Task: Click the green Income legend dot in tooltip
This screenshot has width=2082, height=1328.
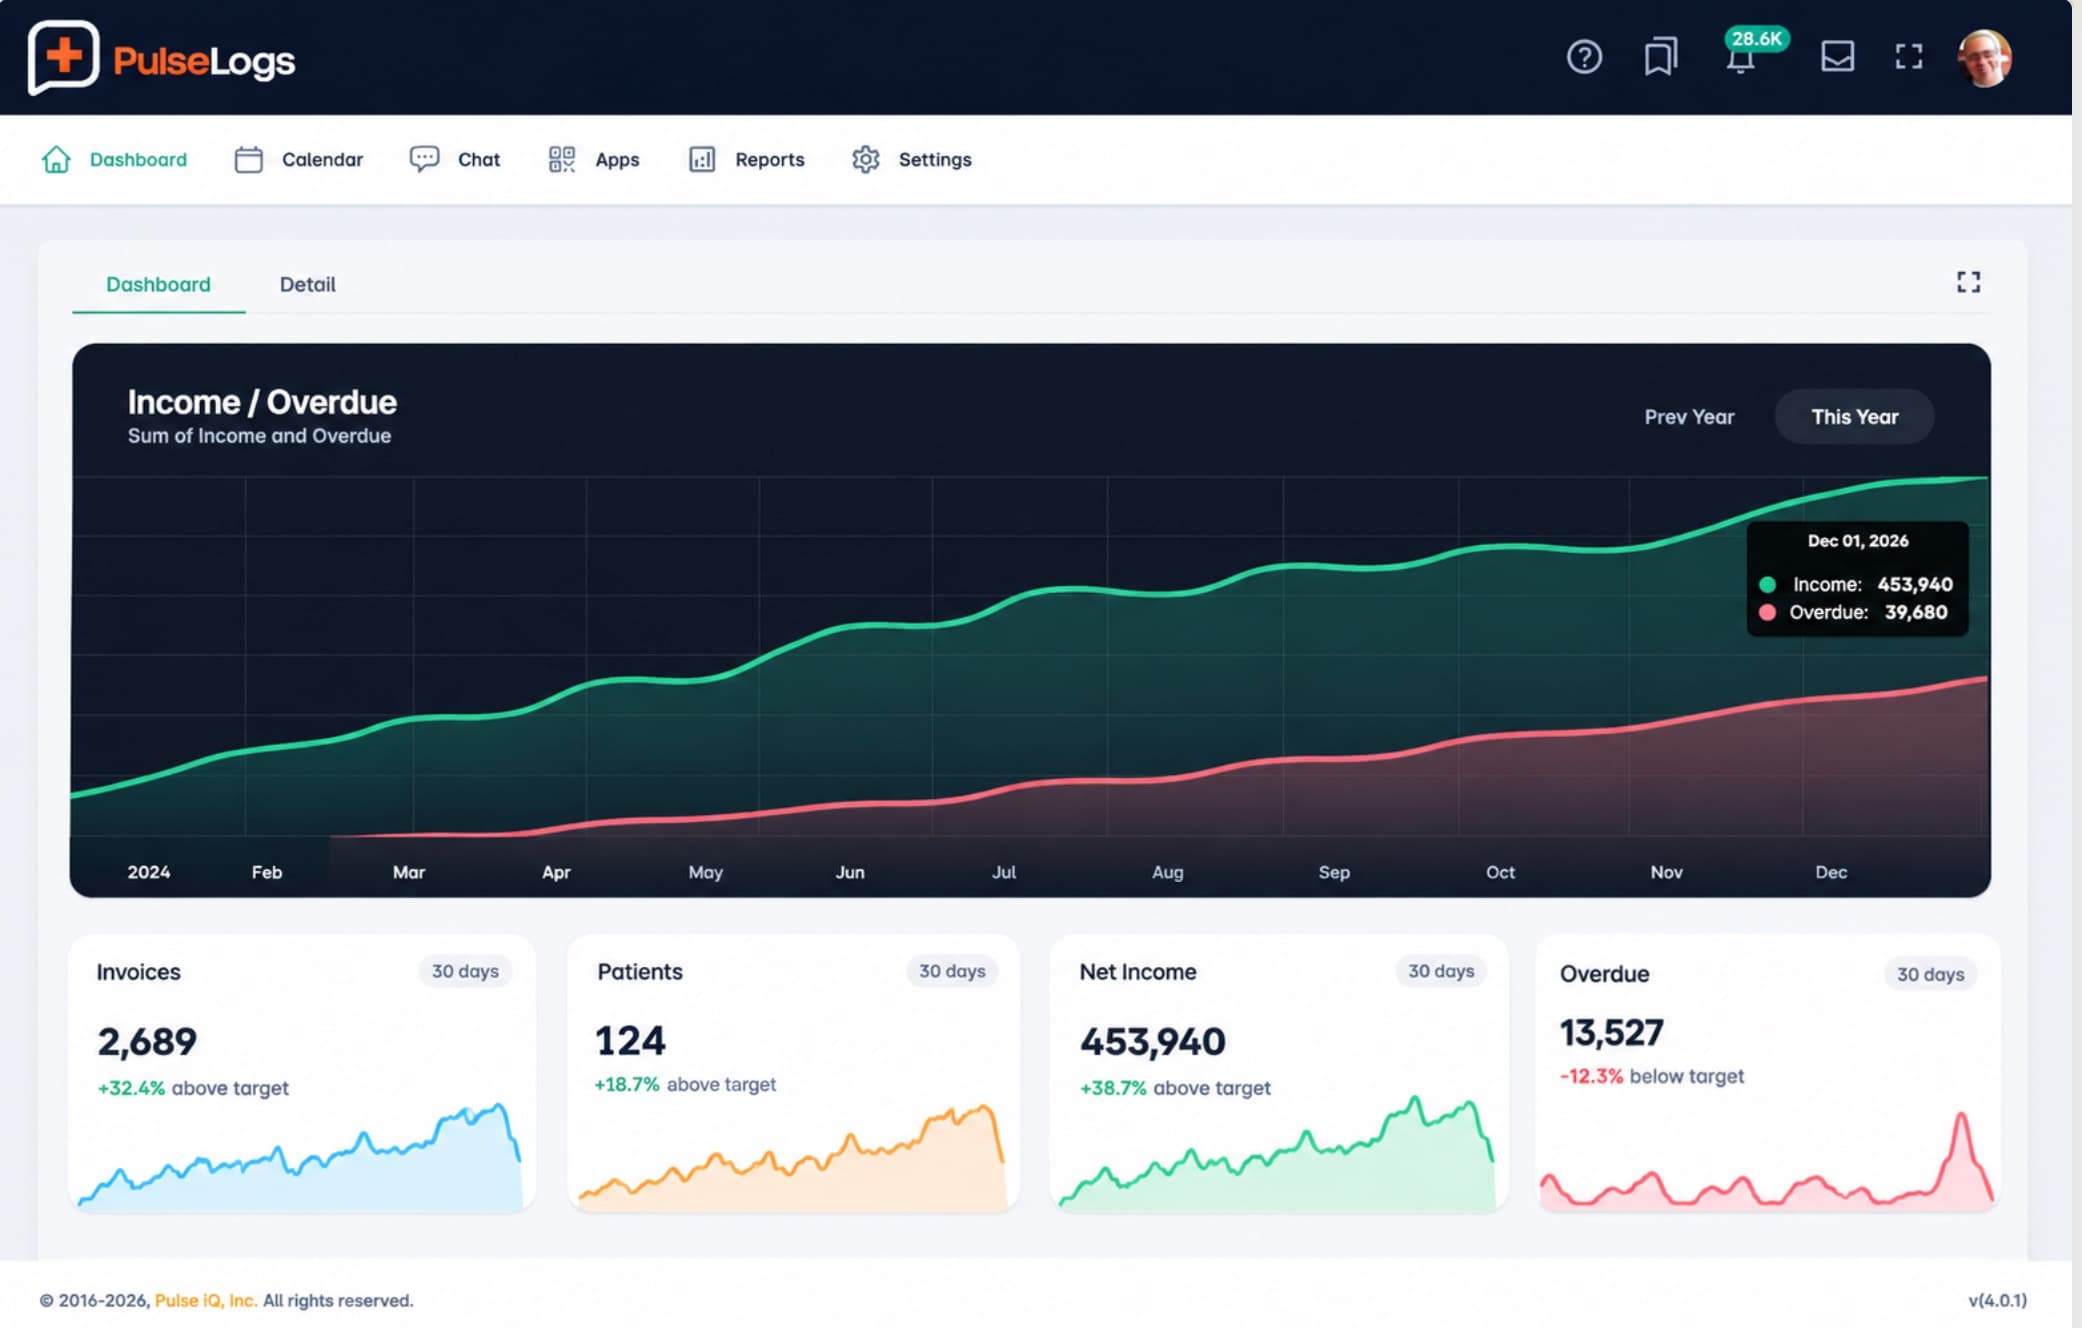Action: click(1767, 584)
